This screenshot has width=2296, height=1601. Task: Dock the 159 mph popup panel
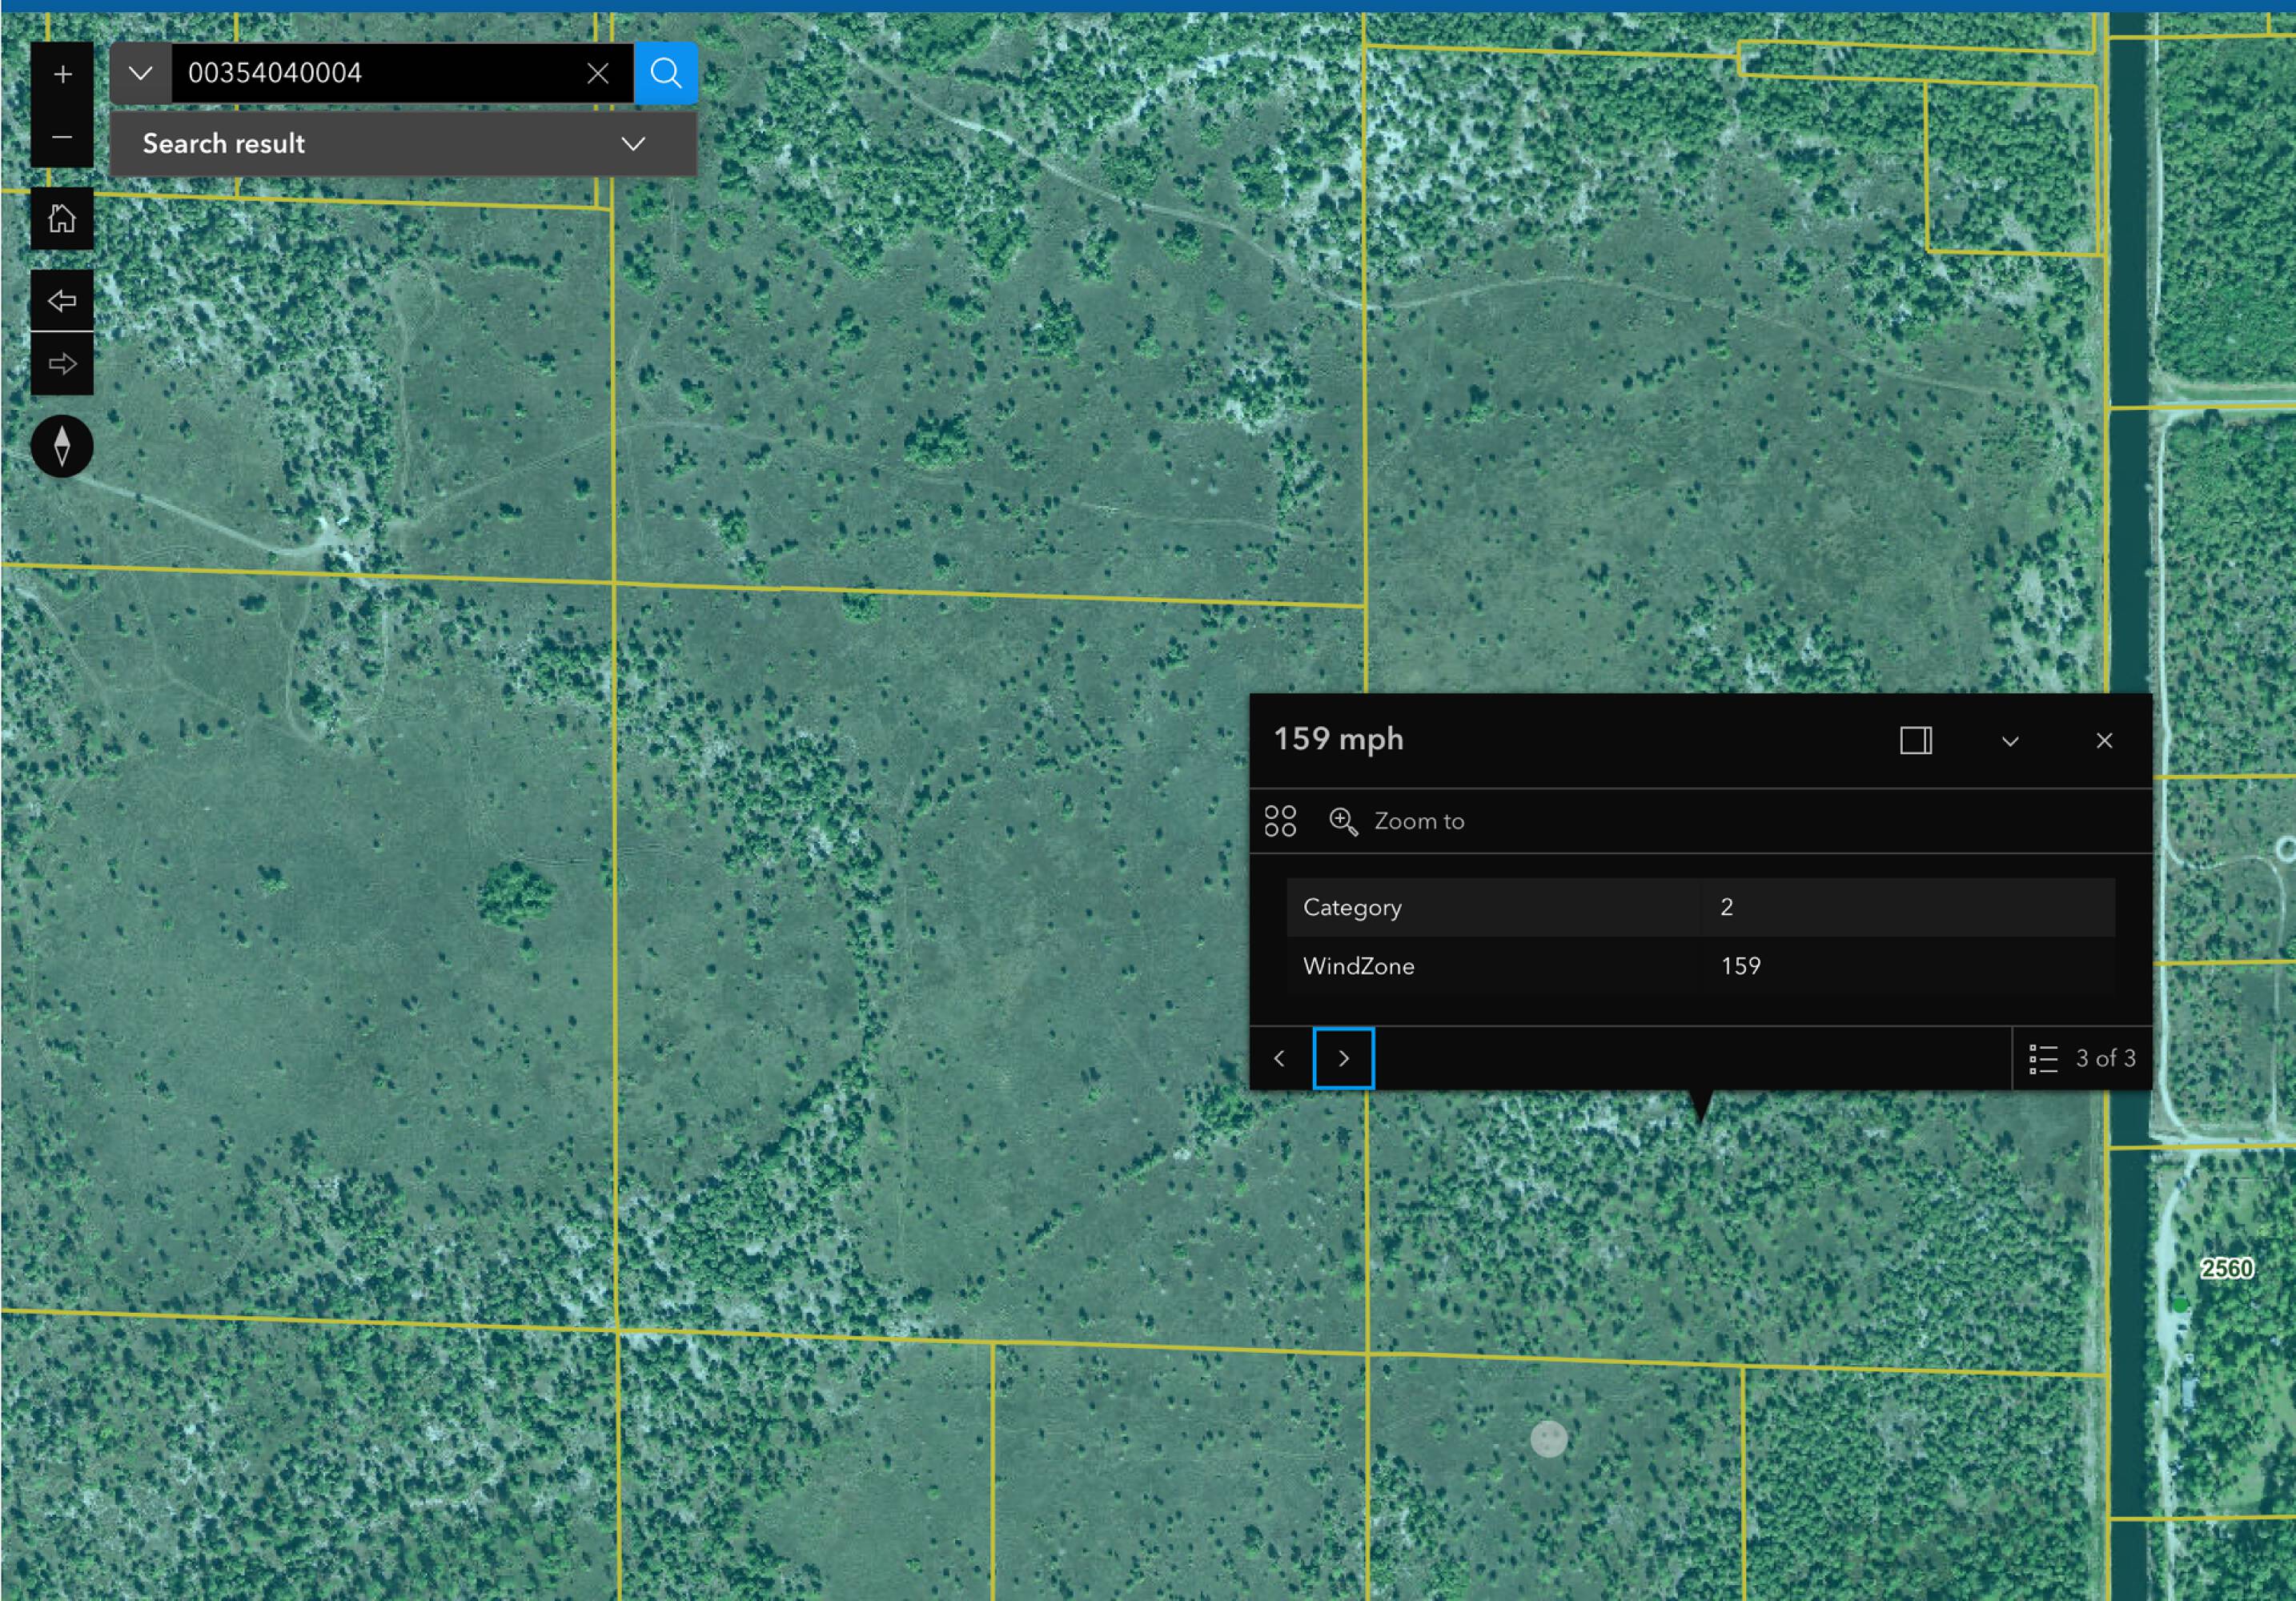1915,741
